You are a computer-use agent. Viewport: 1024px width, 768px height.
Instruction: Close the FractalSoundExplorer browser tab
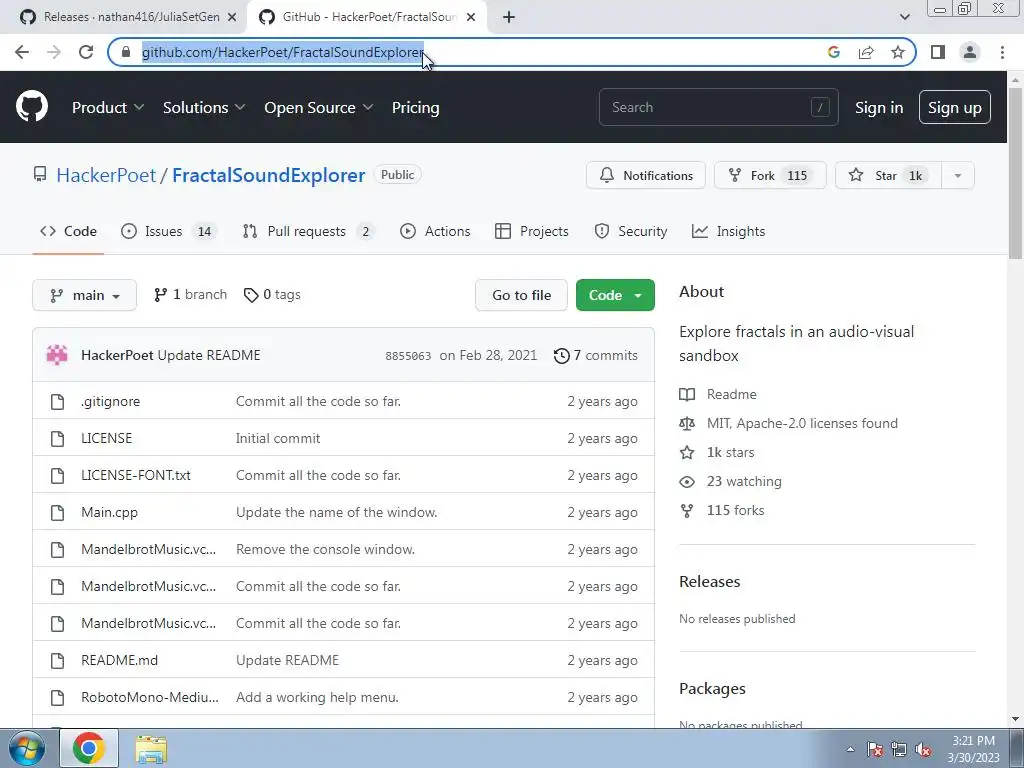click(x=471, y=17)
